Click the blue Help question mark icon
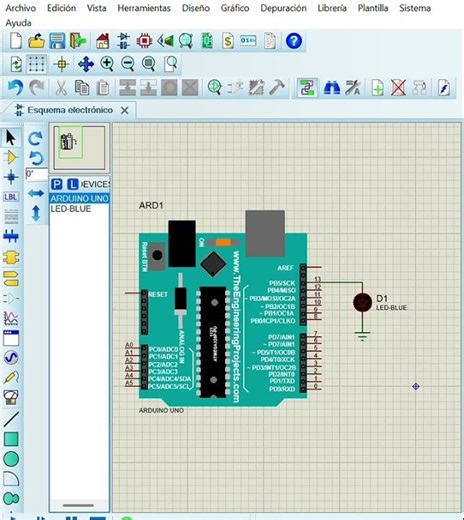This screenshot has height=520, width=464. tap(294, 41)
